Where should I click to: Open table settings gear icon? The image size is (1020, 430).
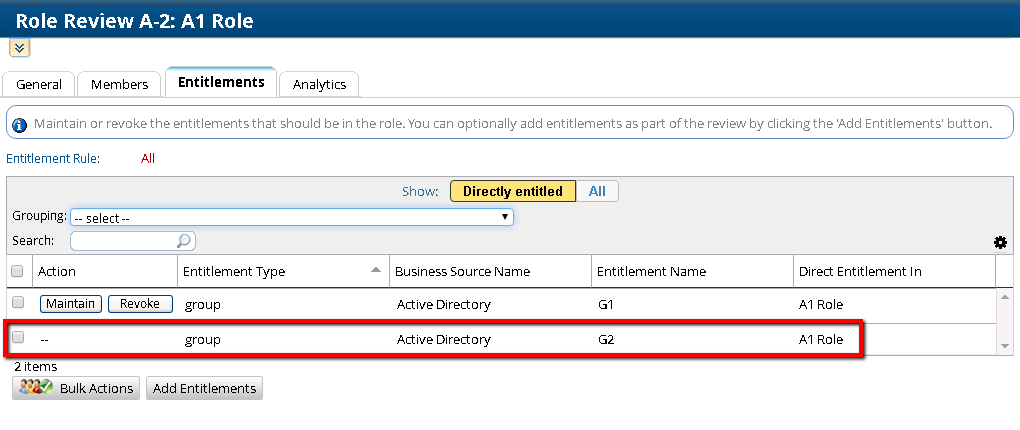click(x=1000, y=242)
